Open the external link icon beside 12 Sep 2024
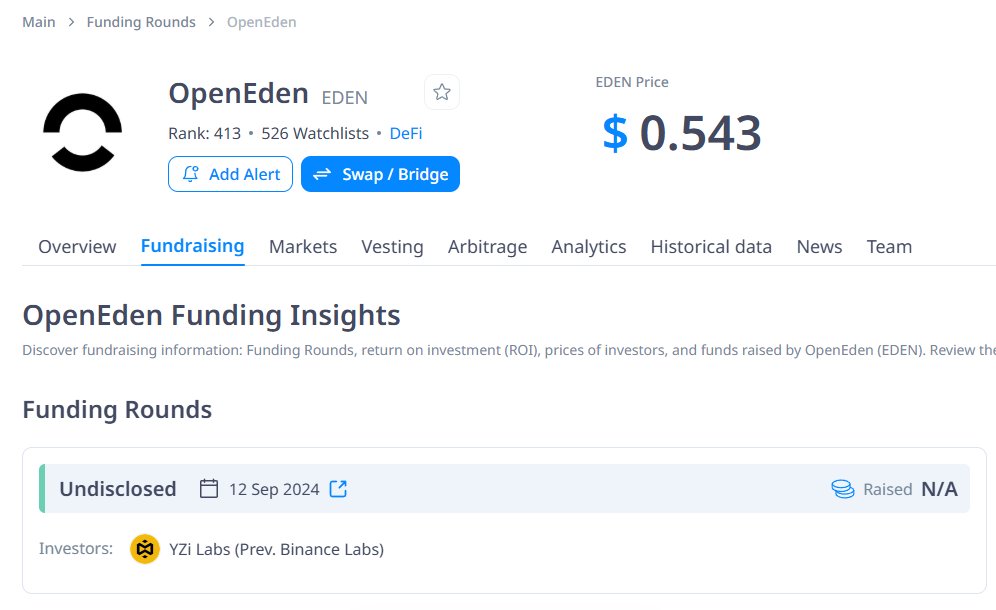996x610 pixels. [339, 489]
